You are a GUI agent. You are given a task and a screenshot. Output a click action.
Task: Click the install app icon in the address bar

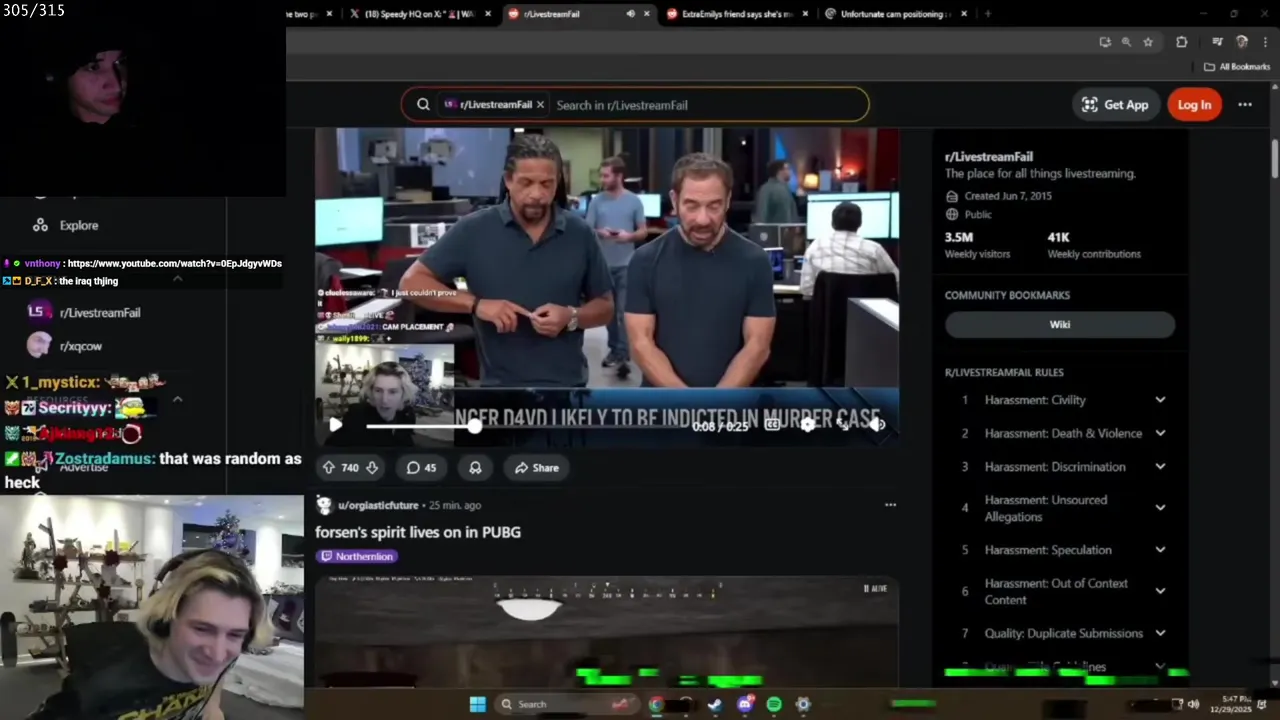click(1104, 42)
